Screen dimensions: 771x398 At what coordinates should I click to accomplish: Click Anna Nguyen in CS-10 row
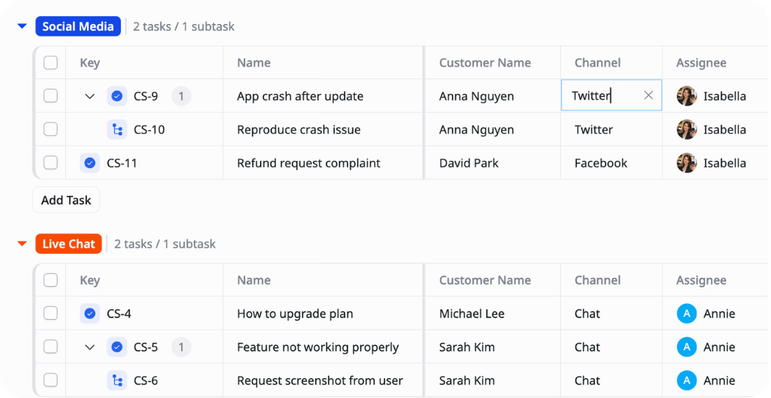tap(476, 129)
